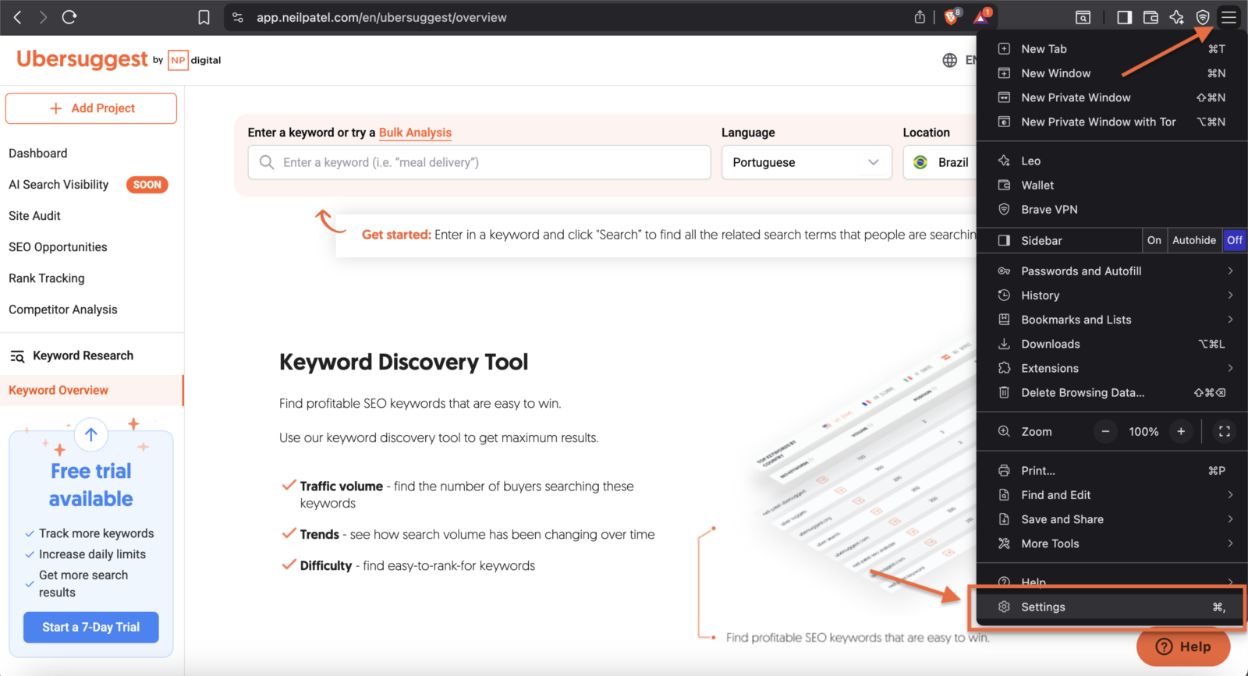Open Downloads from the menu

pyautogui.click(x=1112, y=344)
